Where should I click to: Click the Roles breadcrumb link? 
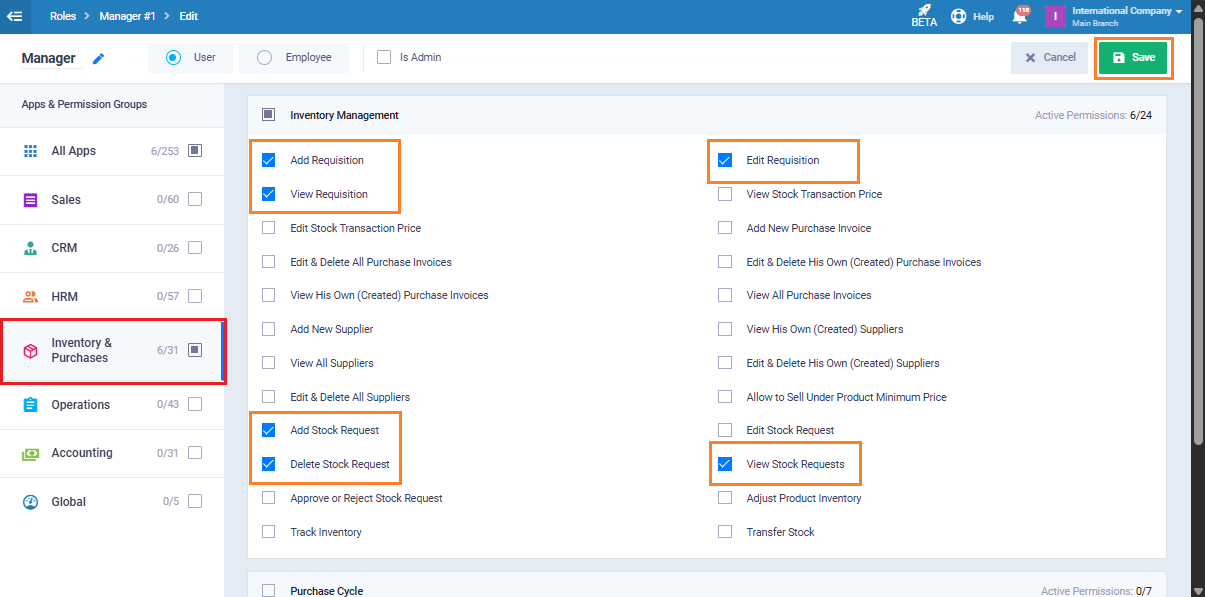63,16
